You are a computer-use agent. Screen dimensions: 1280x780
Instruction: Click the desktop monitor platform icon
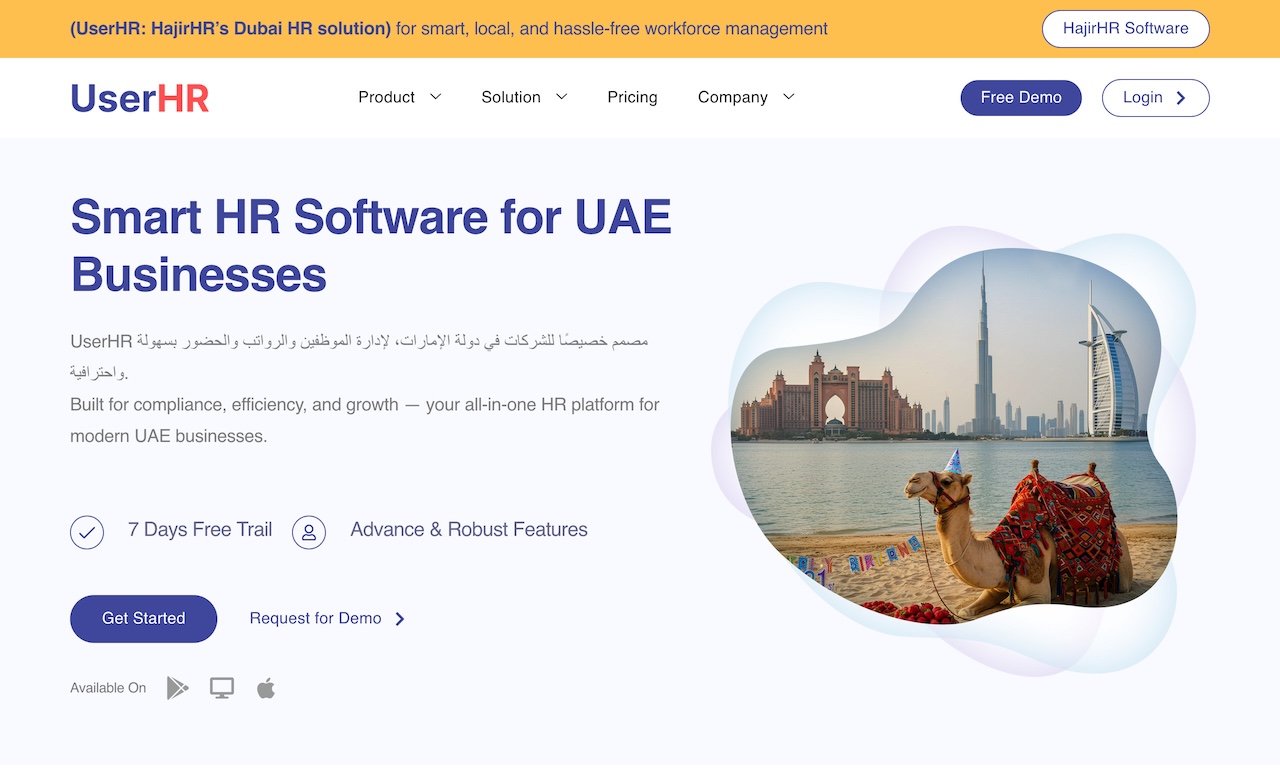click(x=222, y=688)
